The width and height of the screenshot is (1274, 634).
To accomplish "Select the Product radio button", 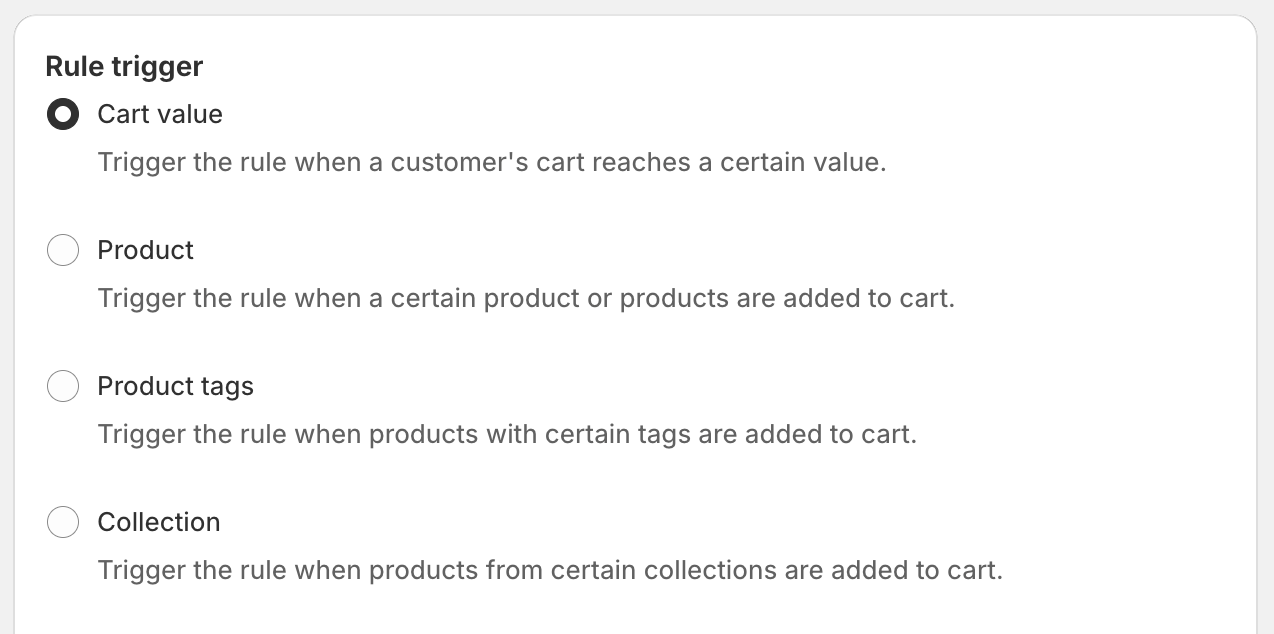I will pos(63,250).
